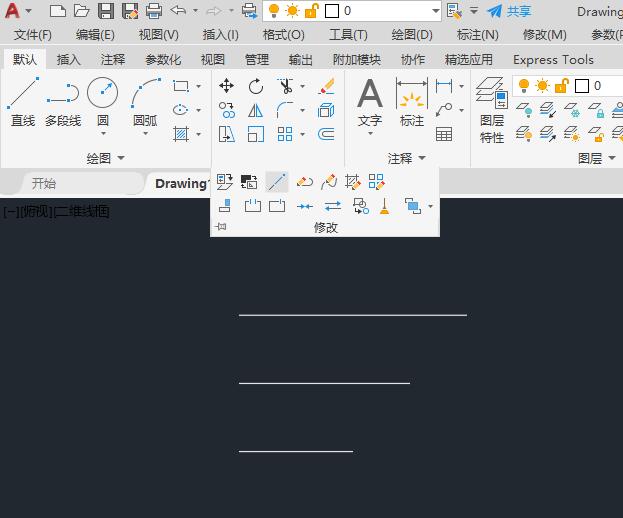Toggle lightbulb in Layers panel dropdown

[x=524, y=86]
